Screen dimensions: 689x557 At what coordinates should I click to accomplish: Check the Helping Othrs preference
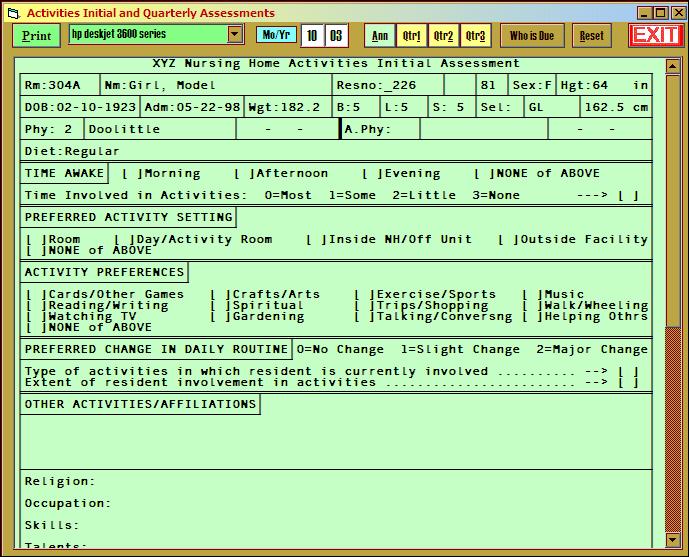pyautogui.click(x=533, y=316)
